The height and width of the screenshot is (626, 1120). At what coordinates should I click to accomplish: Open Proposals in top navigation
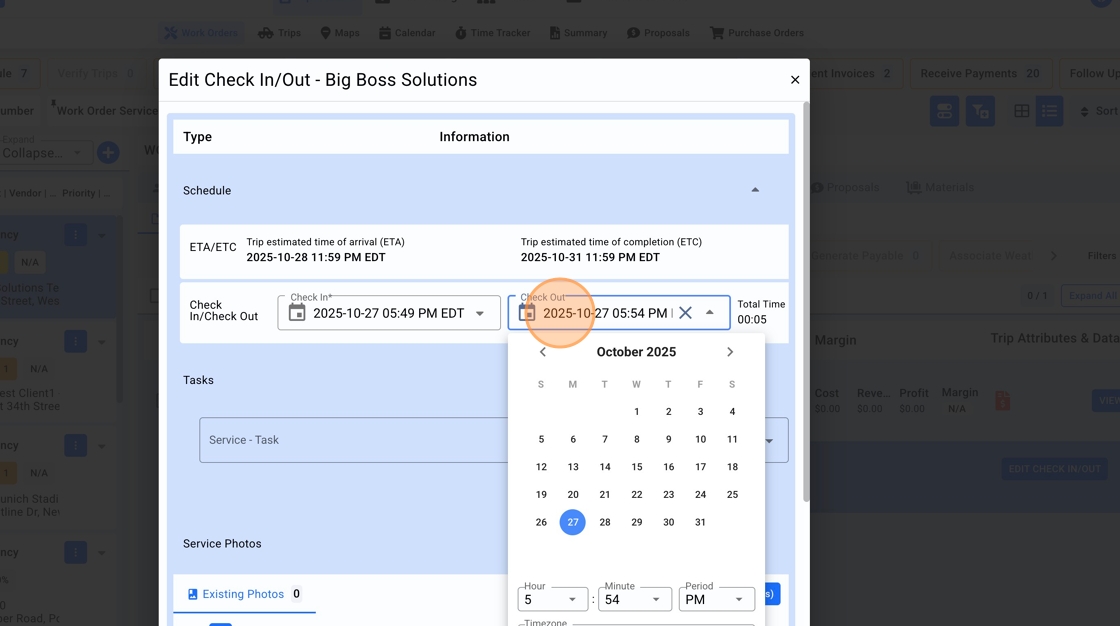coord(658,33)
